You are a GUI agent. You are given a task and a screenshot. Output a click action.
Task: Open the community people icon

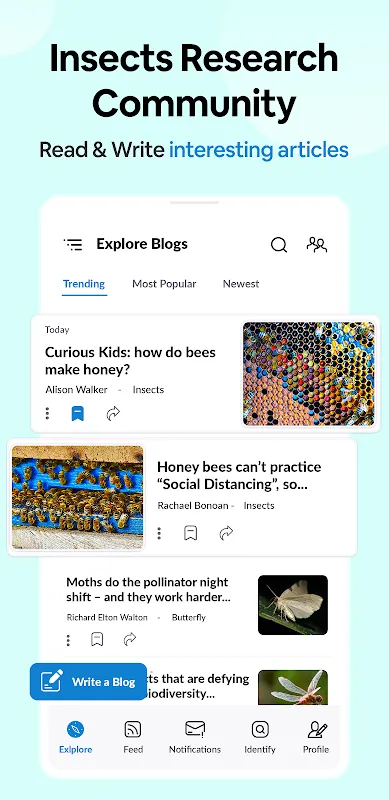[x=317, y=245]
